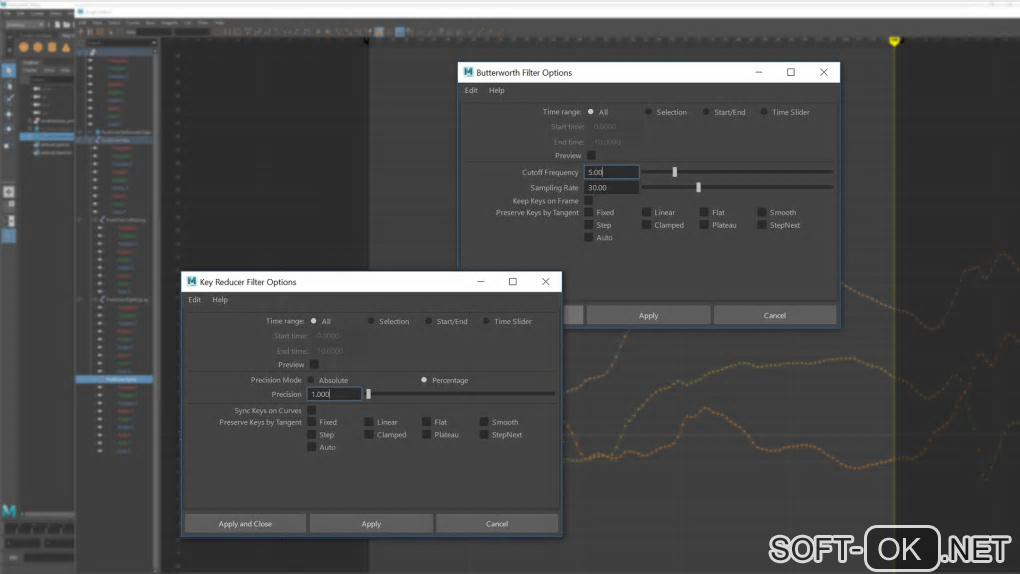
Task: Check Step tangent in Key Reducer
Action: [x=312, y=434]
